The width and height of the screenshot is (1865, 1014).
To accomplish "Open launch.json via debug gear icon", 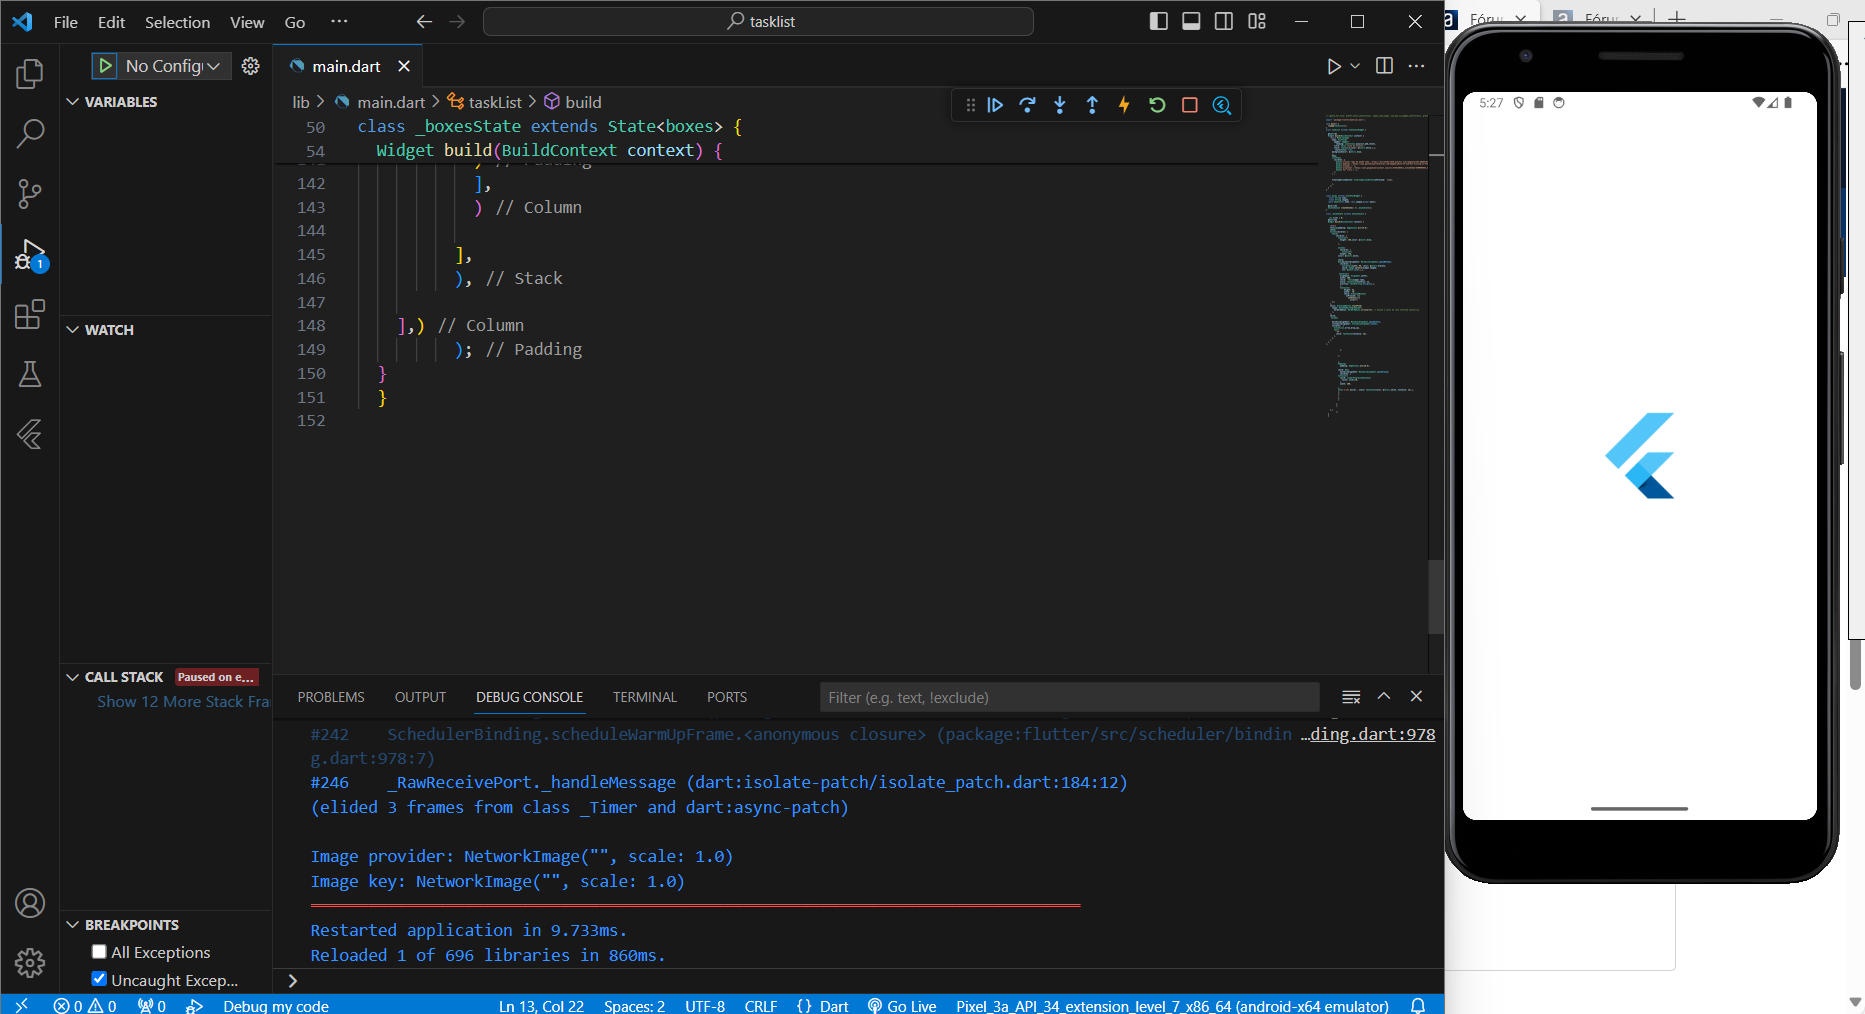I will click(x=251, y=66).
